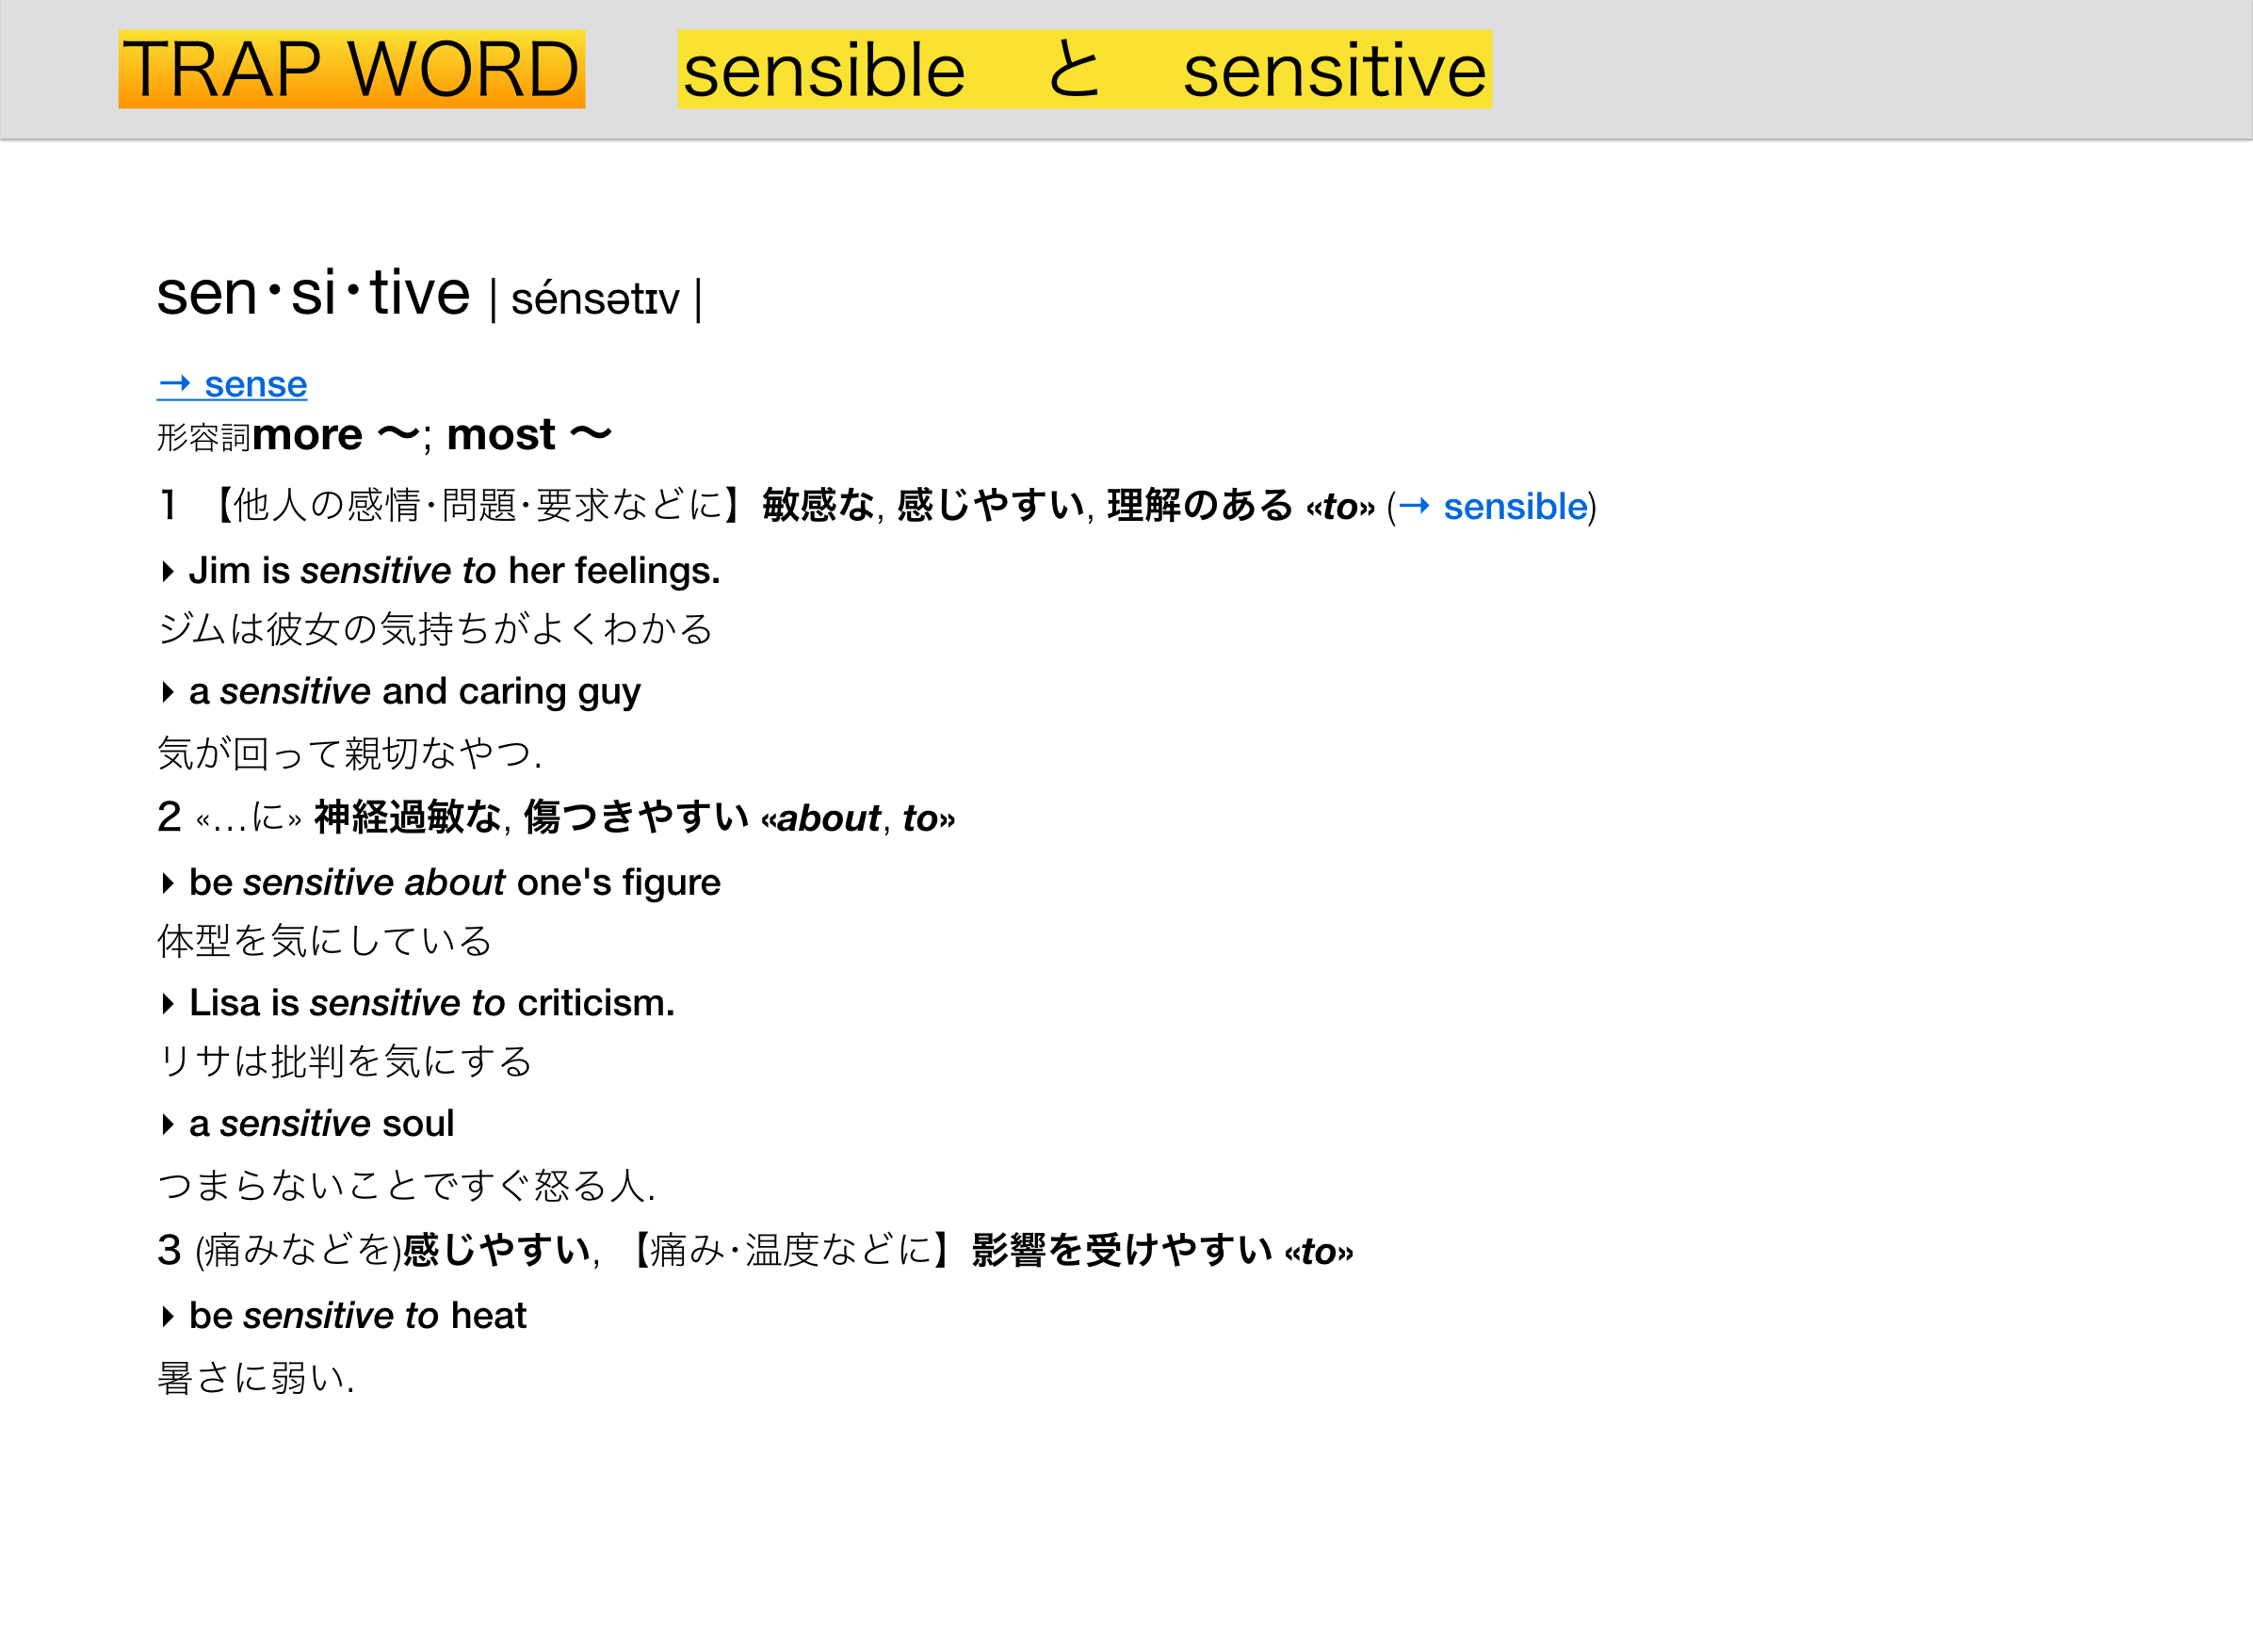Click the comparative form 'more ～; most ～'
The height and width of the screenshot is (1652, 2253).
click(432, 436)
